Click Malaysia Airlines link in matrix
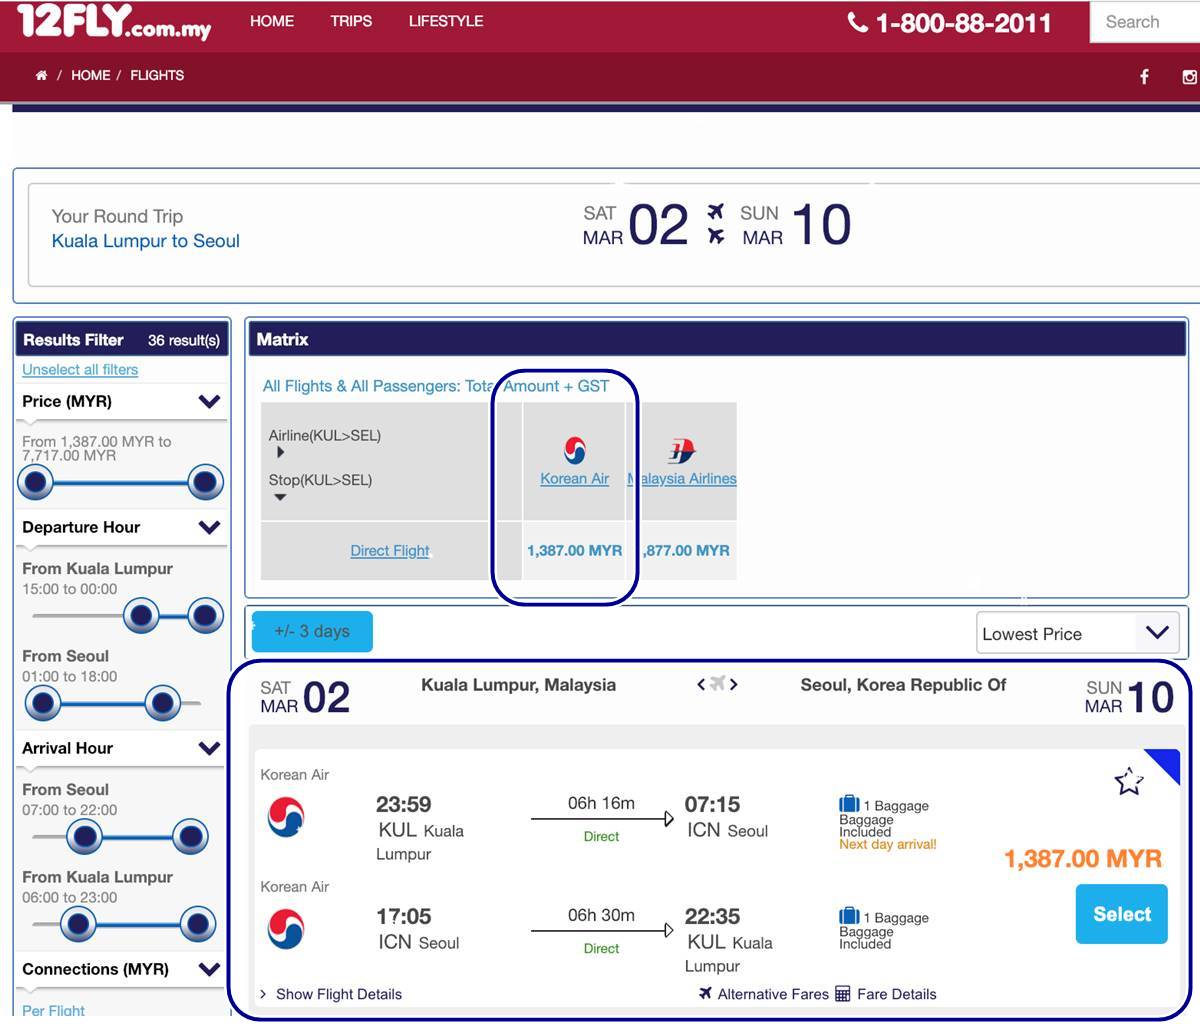The width and height of the screenshot is (1200, 1024). pos(683,479)
